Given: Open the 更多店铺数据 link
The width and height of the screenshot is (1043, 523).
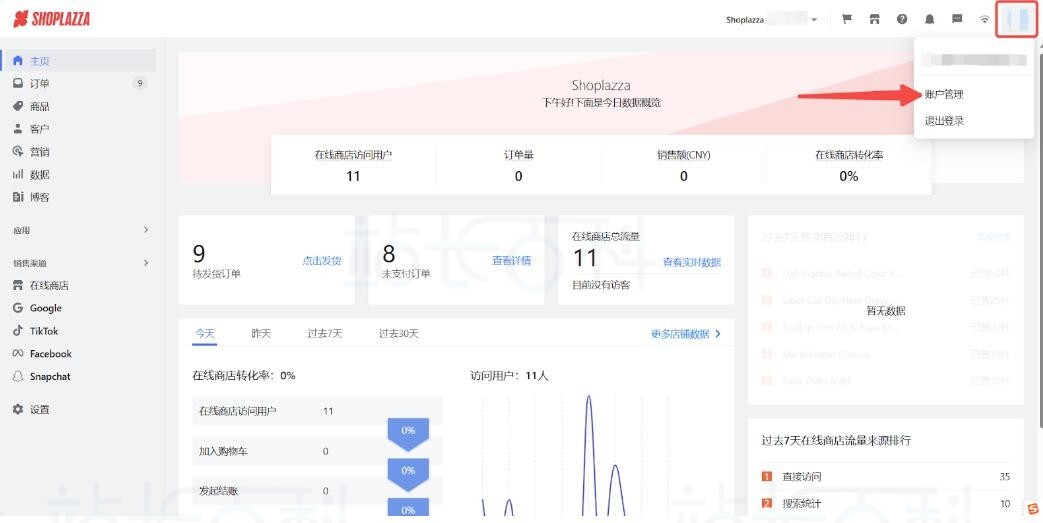Looking at the screenshot, I should 686,334.
